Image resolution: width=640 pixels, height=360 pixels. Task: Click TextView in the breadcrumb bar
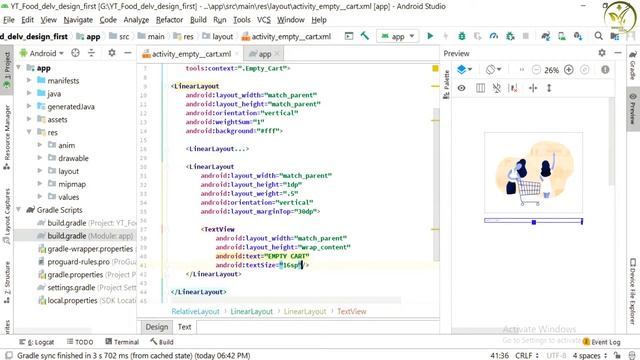(x=351, y=311)
